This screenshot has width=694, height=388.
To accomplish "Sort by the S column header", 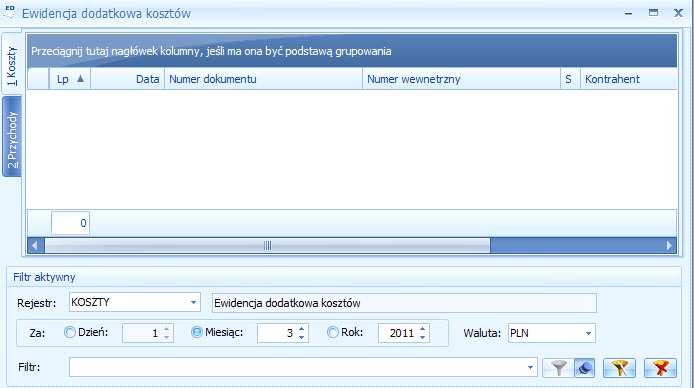I will tap(570, 79).
